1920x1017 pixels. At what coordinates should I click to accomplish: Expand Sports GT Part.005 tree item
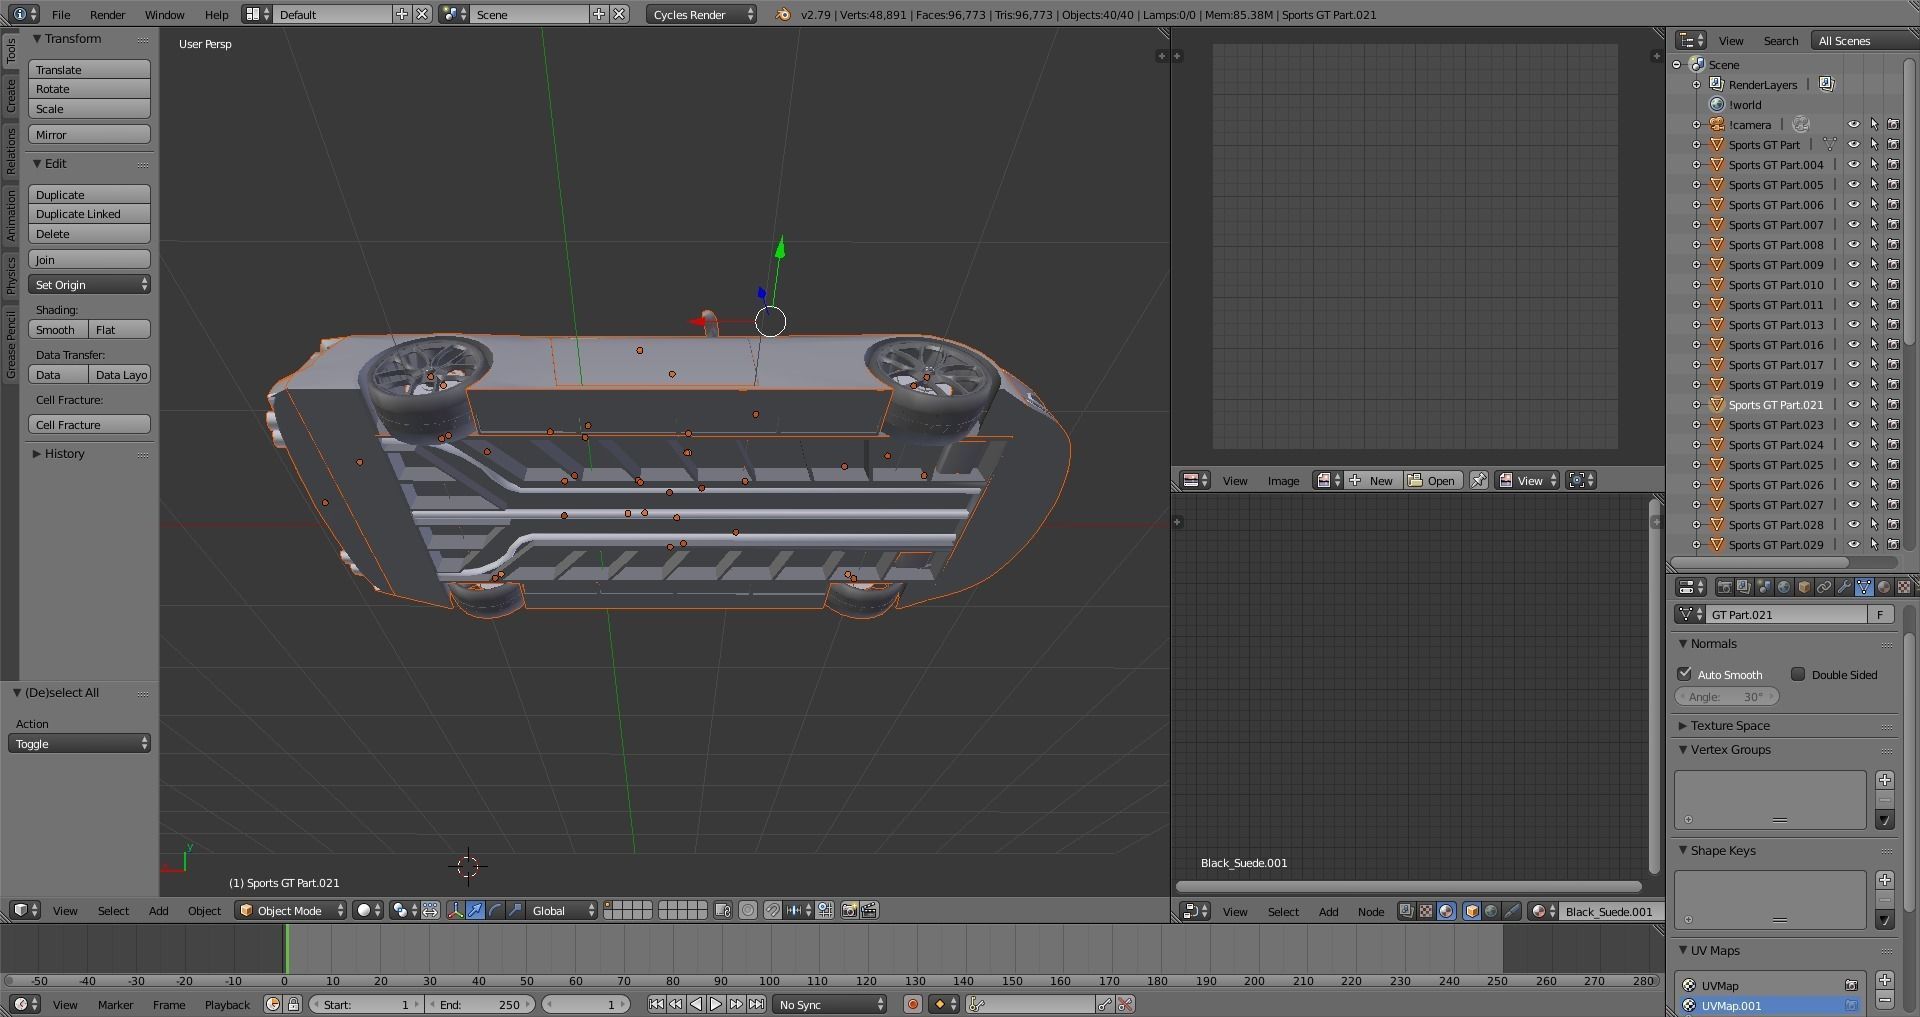pos(1696,185)
